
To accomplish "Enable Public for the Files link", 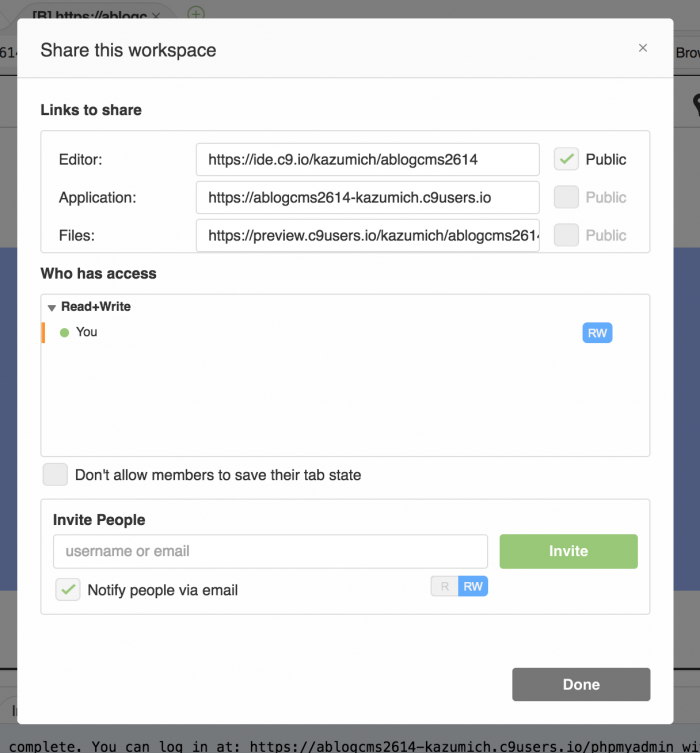I will click(566, 235).
